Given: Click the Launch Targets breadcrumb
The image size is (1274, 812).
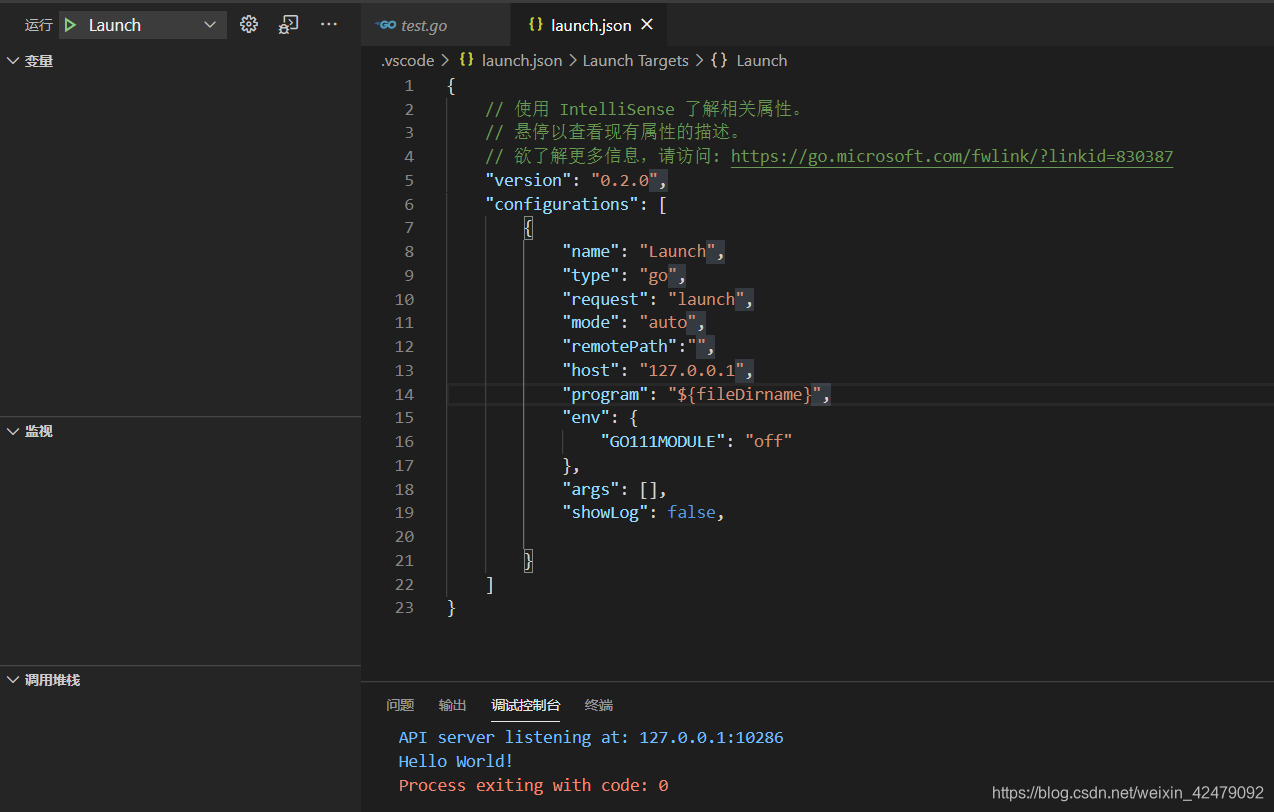Looking at the screenshot, I should (636, 61).
